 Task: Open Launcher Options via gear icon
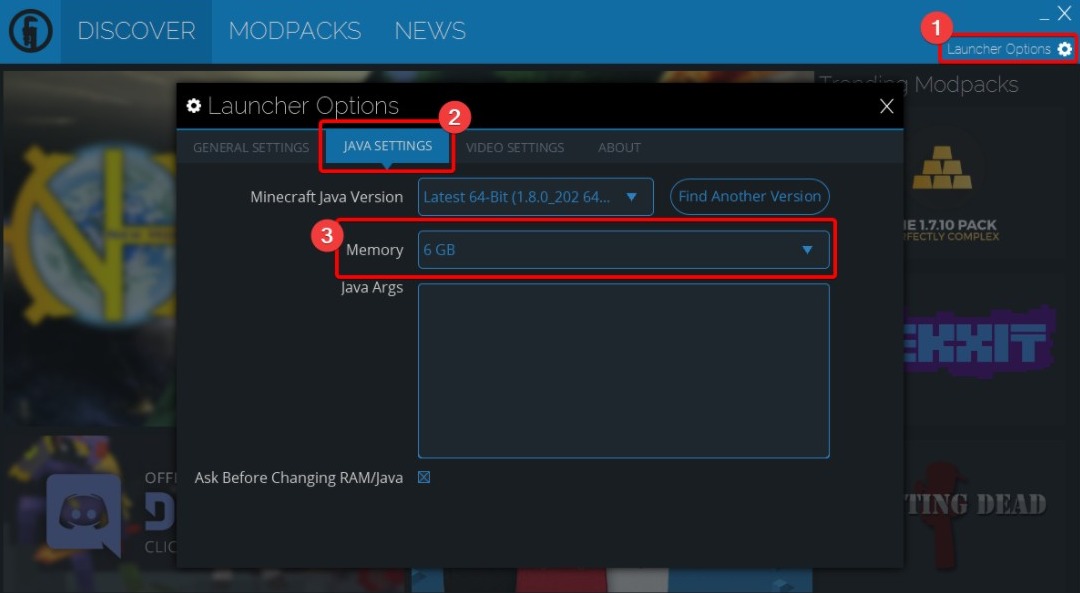[1064, 49]
